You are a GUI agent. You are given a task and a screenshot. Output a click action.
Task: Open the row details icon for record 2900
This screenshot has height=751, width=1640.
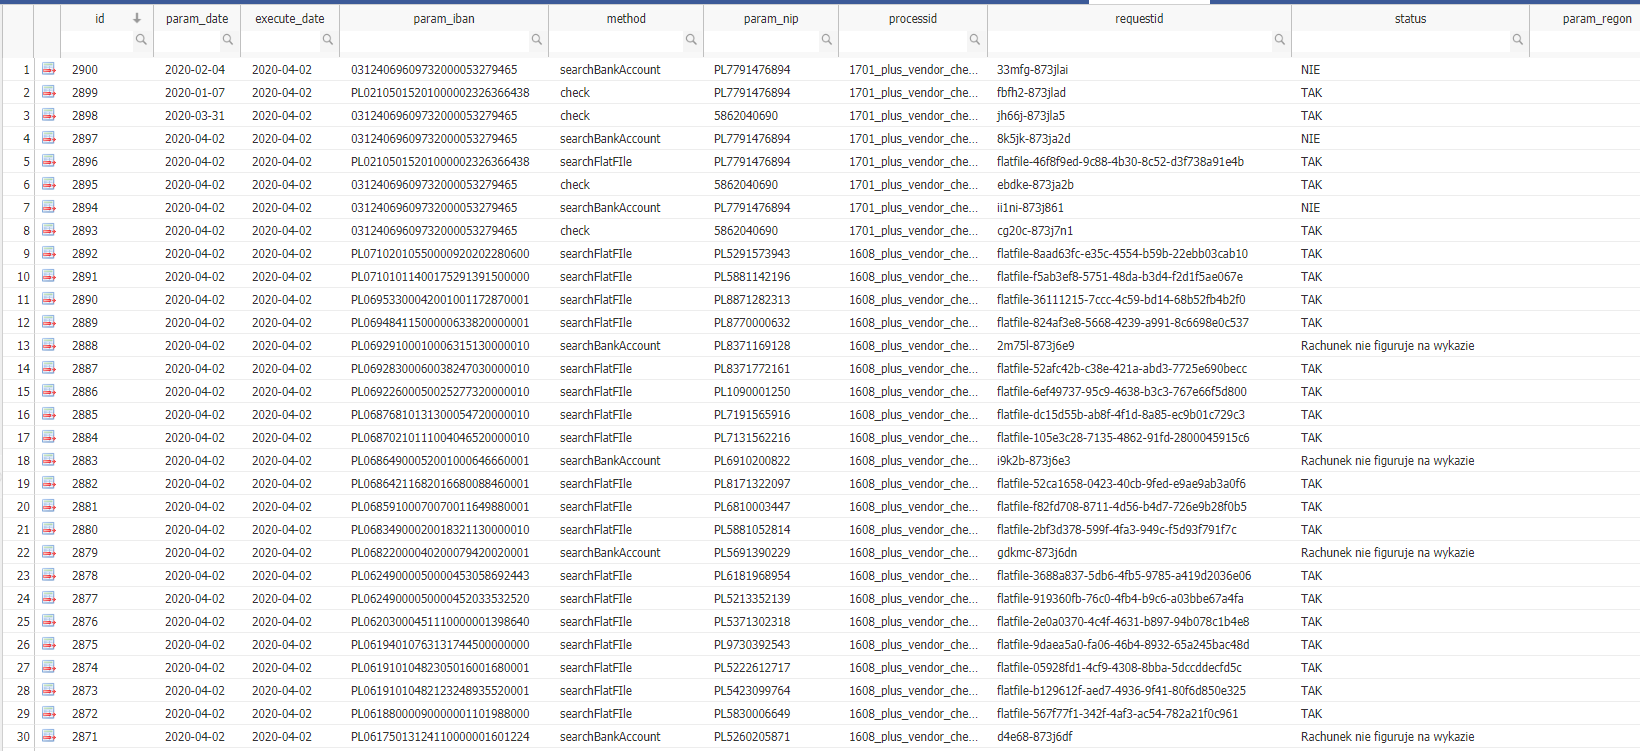(48, 70)
